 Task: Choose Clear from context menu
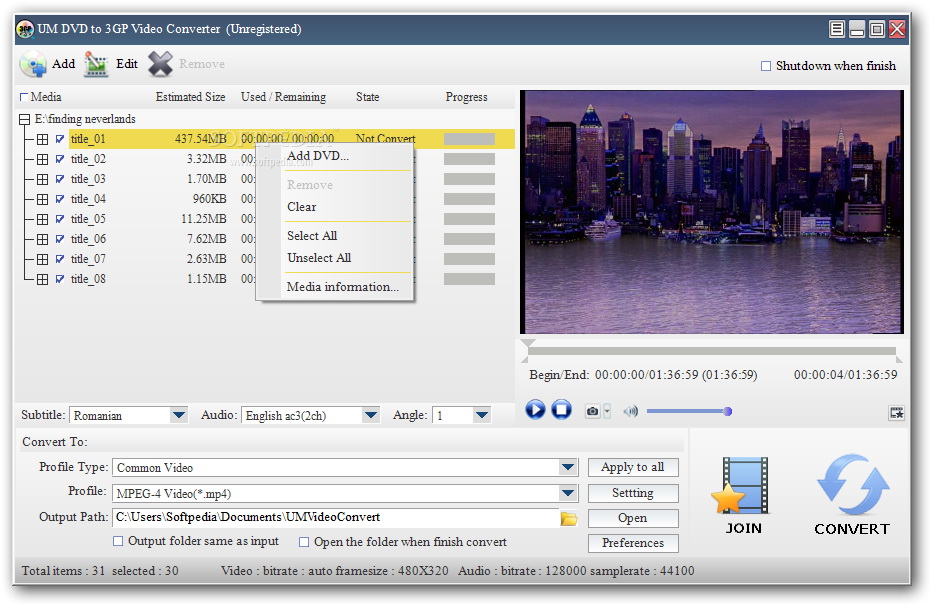pyautogui.click(x=301, y=207)
